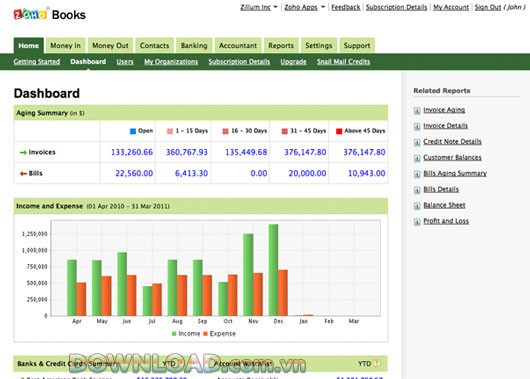
Task: Open the Balance Sheet report link
Action: (x=444, y=205)
